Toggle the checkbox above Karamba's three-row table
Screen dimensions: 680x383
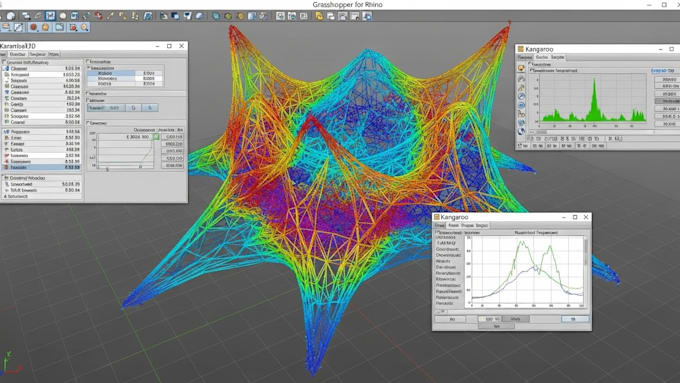[89, 68]
